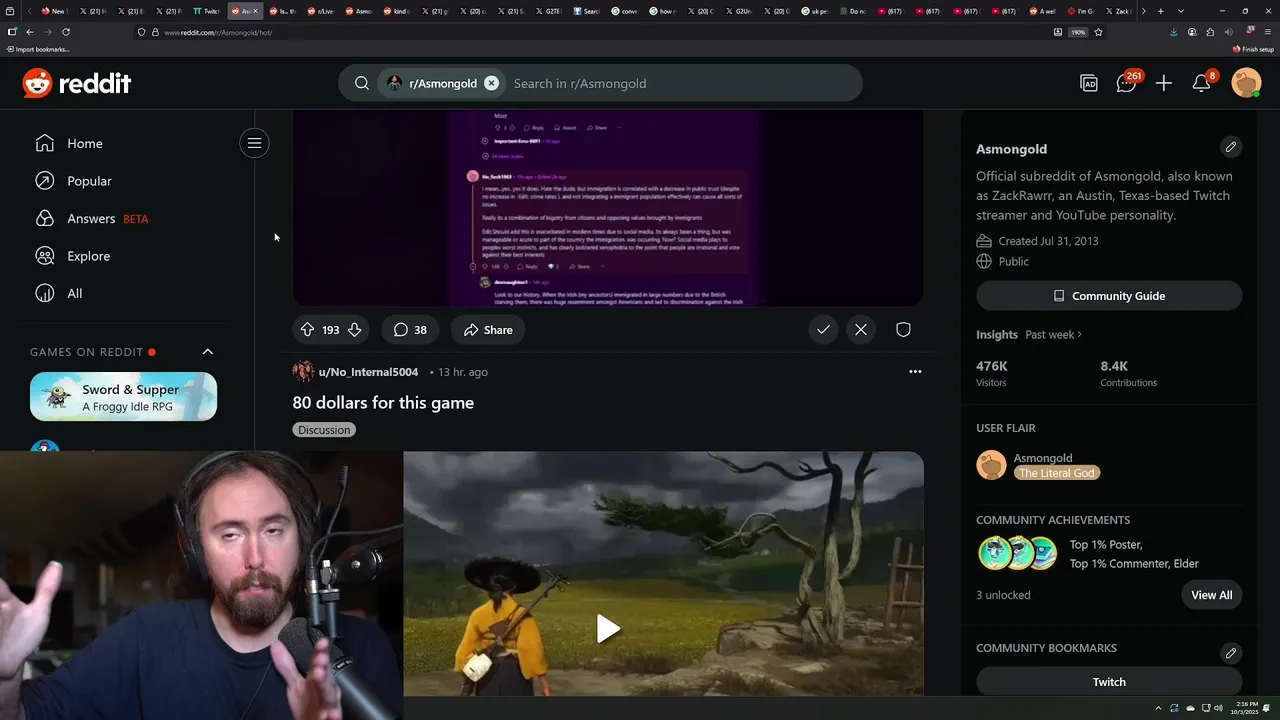The image size is (1280, 720).
Task: Open the 38 comments on the post
Action: pos(410,329)
